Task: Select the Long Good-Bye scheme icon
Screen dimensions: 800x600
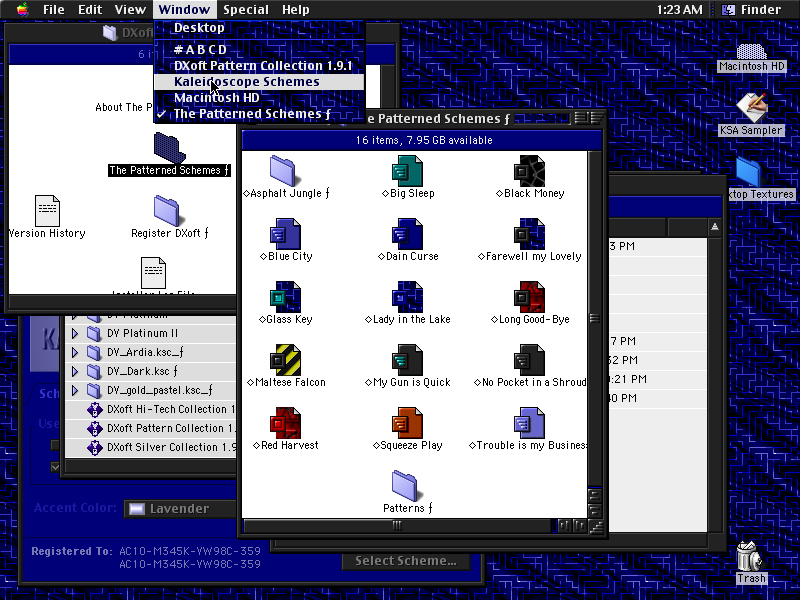Action: click(529, 296)
